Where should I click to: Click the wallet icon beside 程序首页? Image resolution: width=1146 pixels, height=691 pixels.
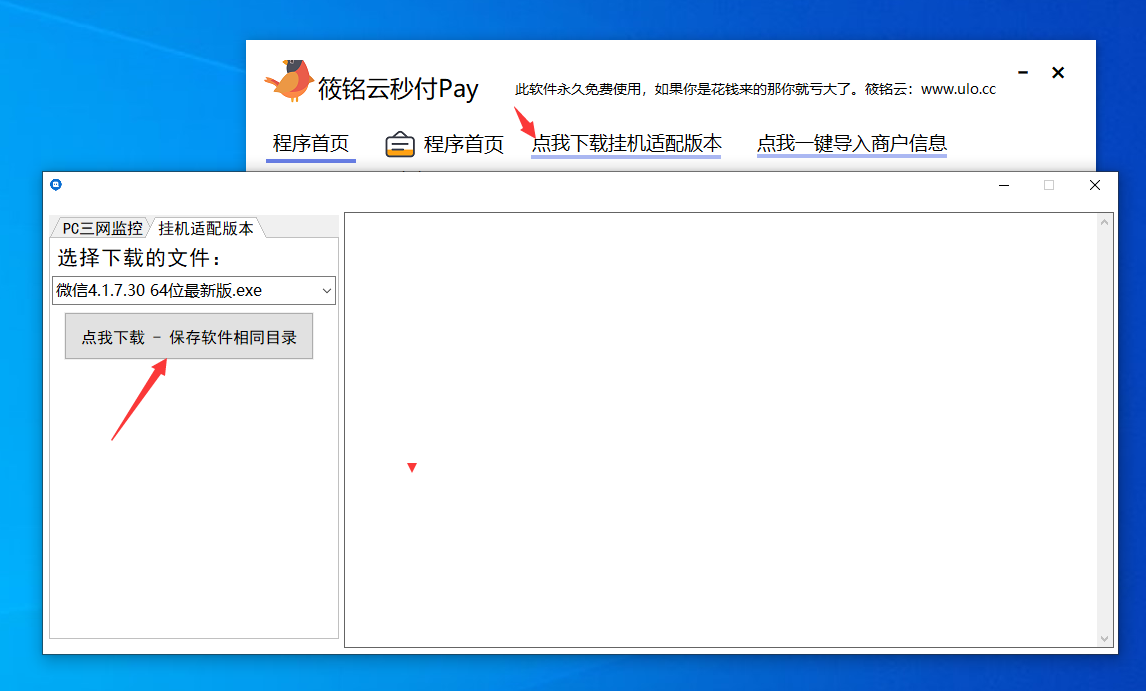tap(400, 144)
